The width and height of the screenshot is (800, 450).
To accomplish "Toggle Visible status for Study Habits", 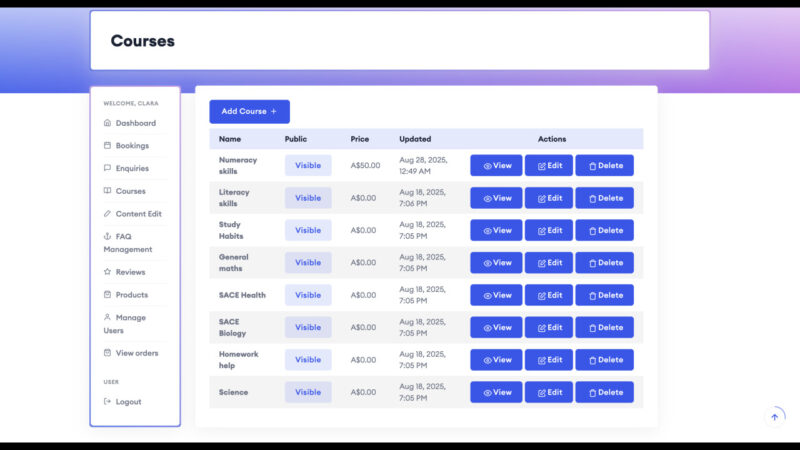I will coord(308,230).
